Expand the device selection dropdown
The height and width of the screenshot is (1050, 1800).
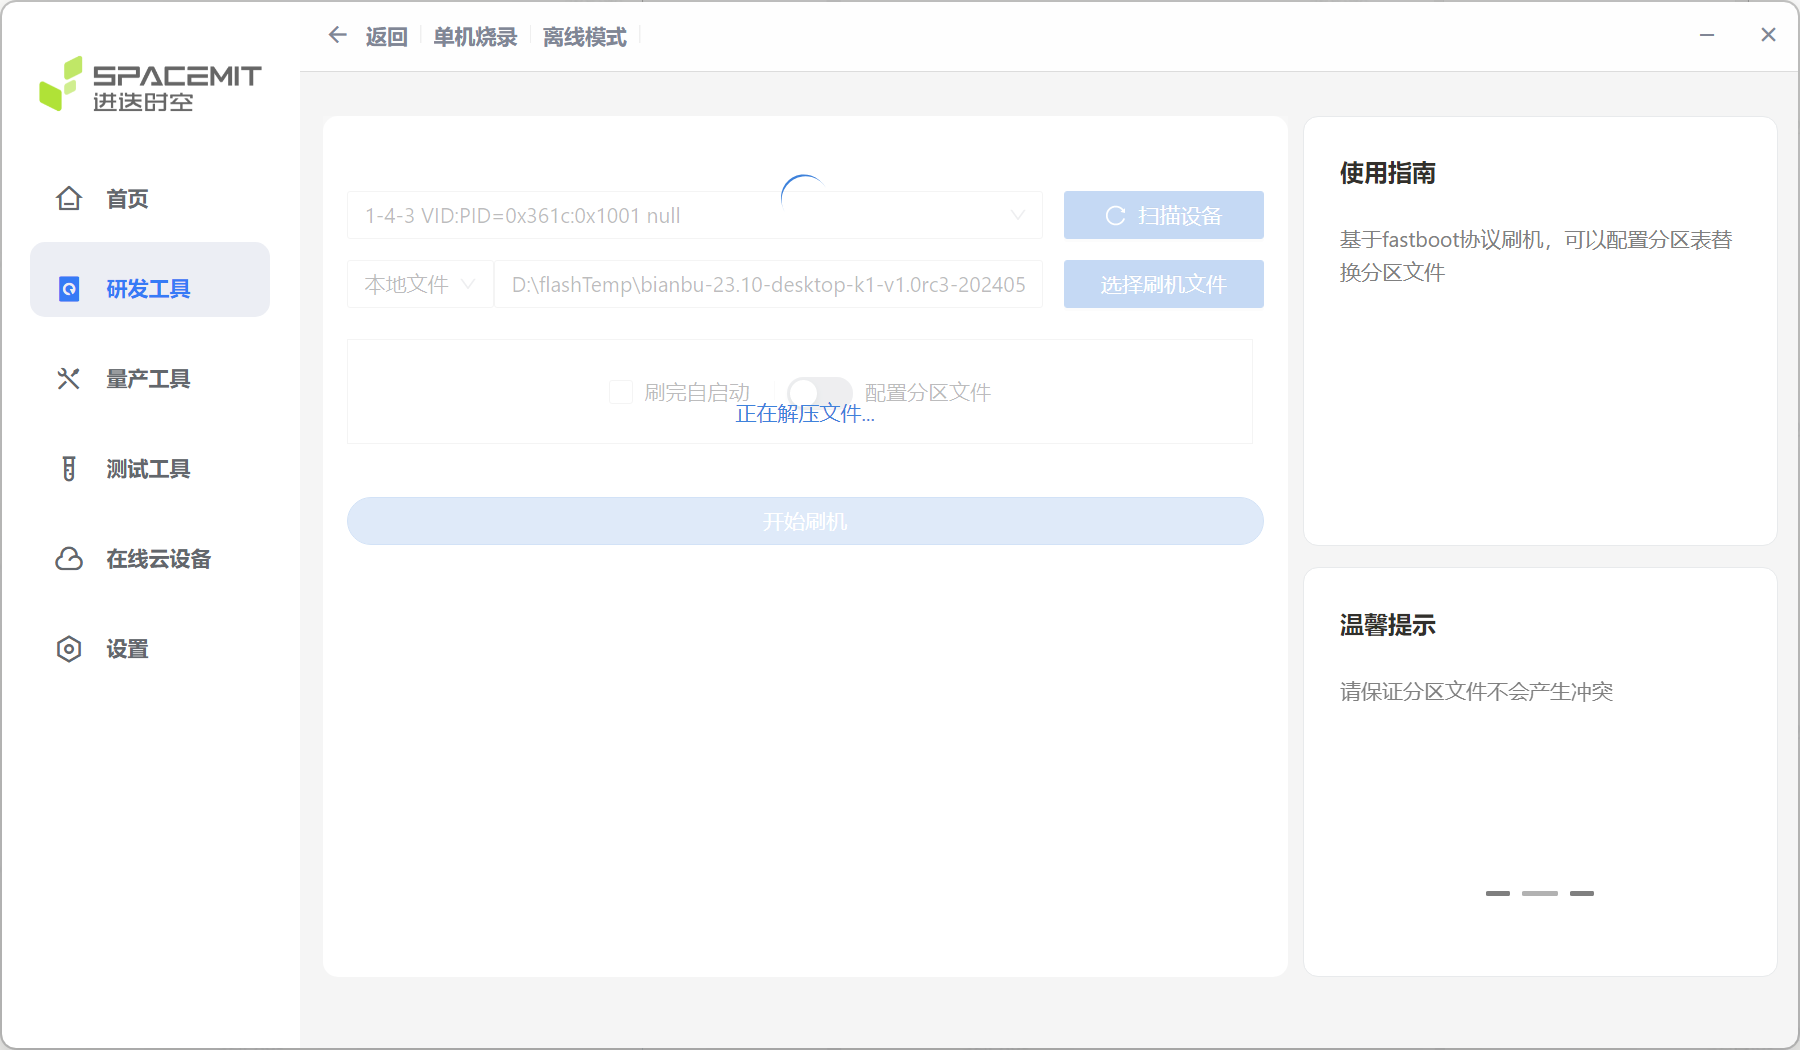[x=694, y=215]
